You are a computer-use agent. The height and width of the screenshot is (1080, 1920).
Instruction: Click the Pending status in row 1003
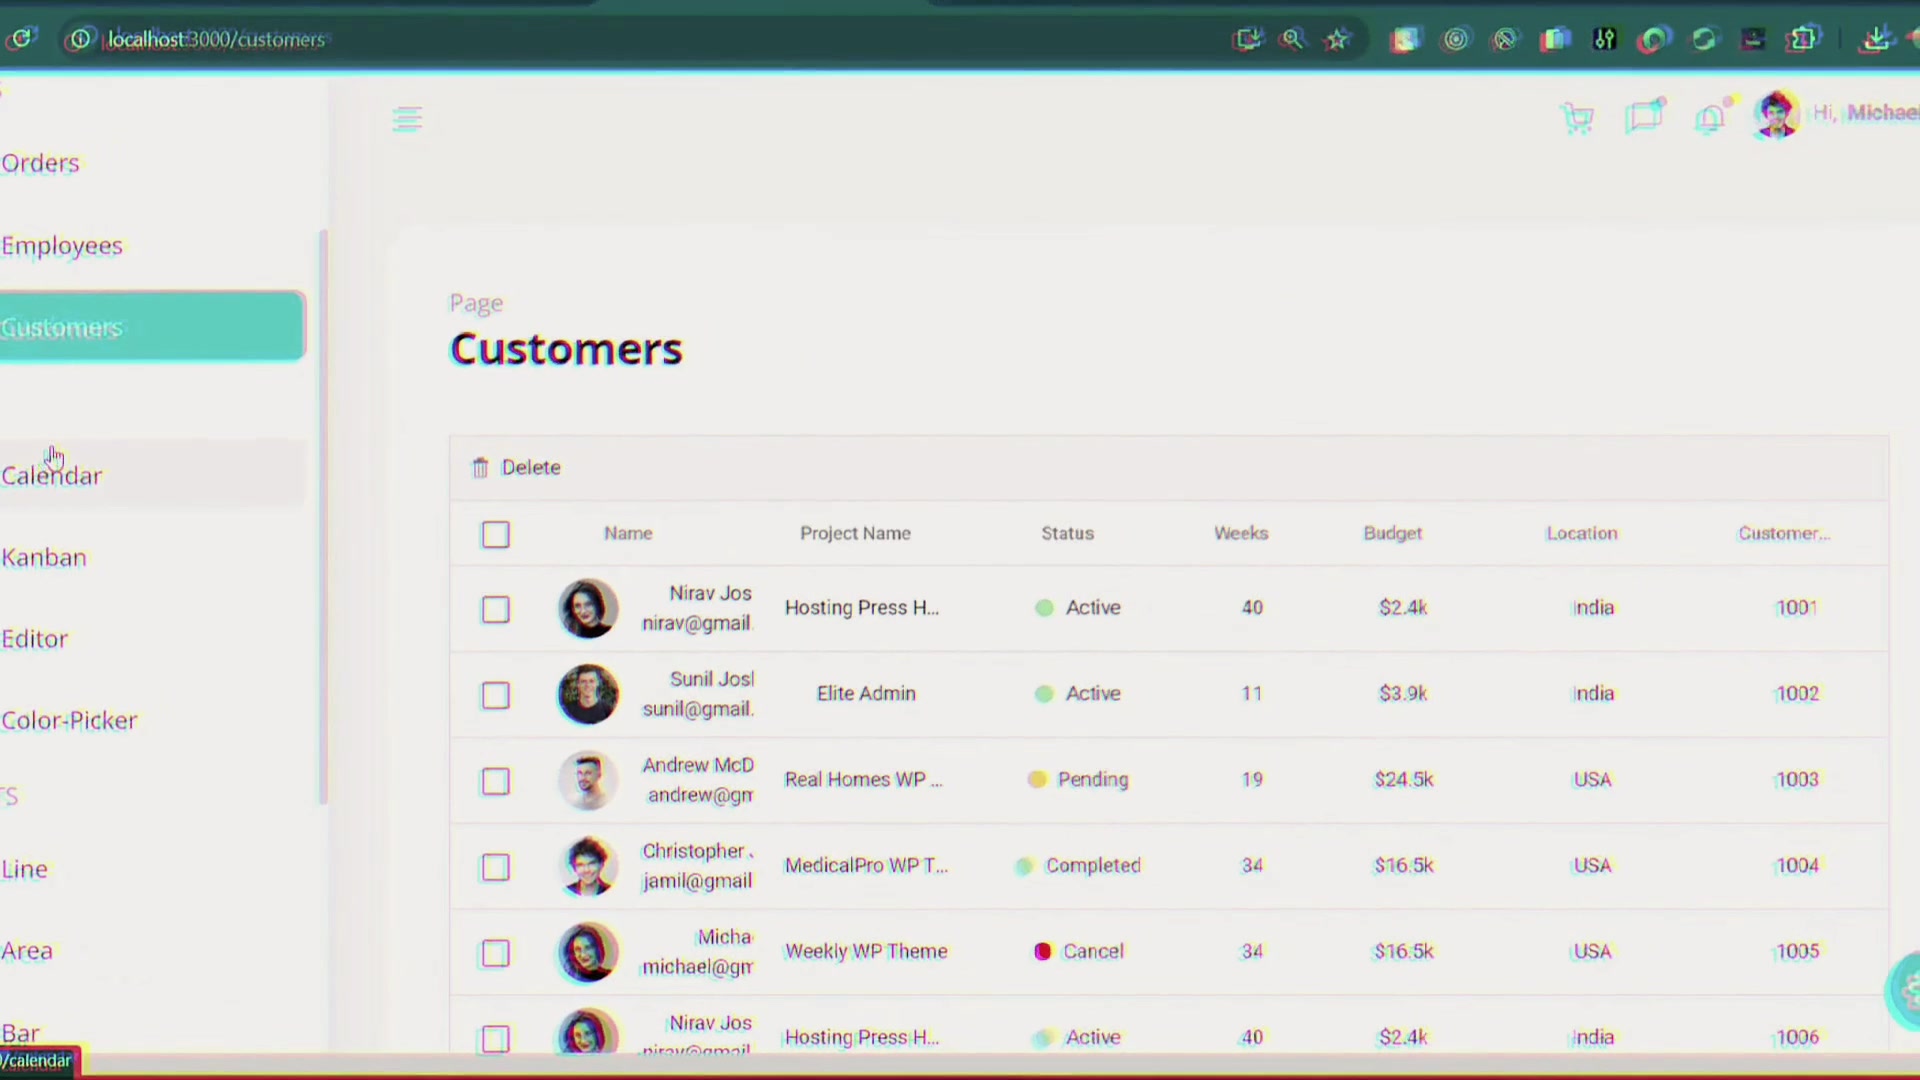pos(1078,780)
